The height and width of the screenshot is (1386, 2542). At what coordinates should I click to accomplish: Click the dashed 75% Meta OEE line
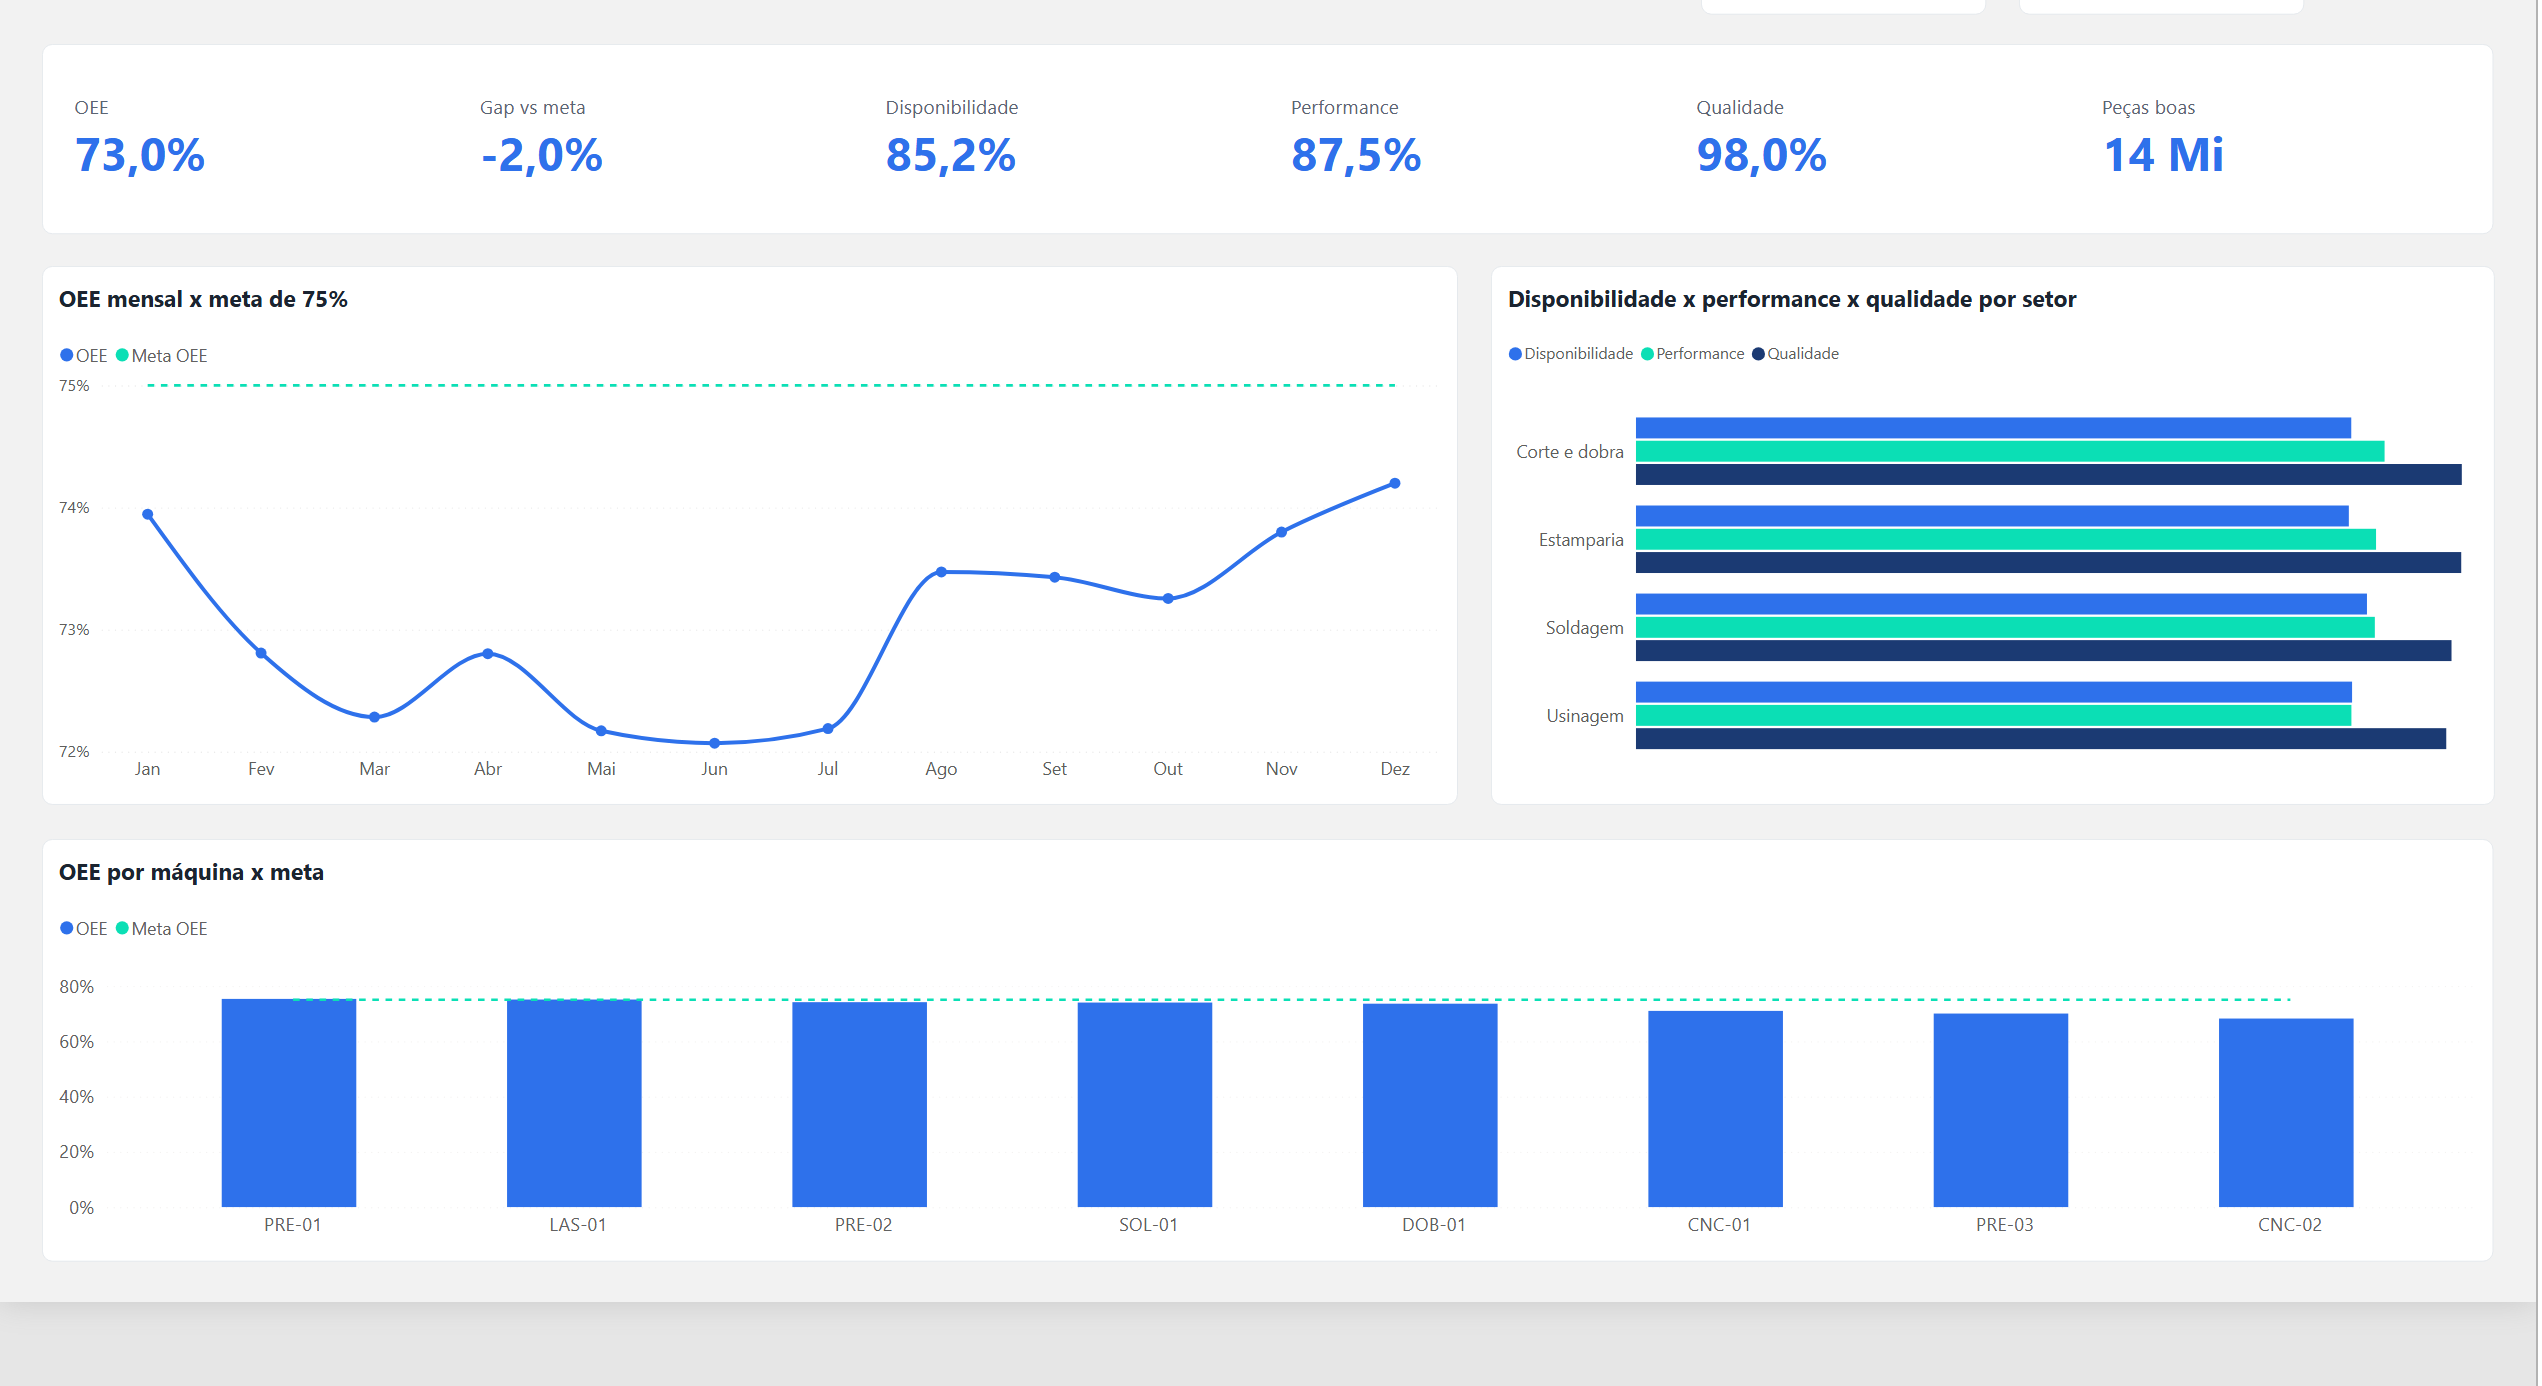point(771,385)
